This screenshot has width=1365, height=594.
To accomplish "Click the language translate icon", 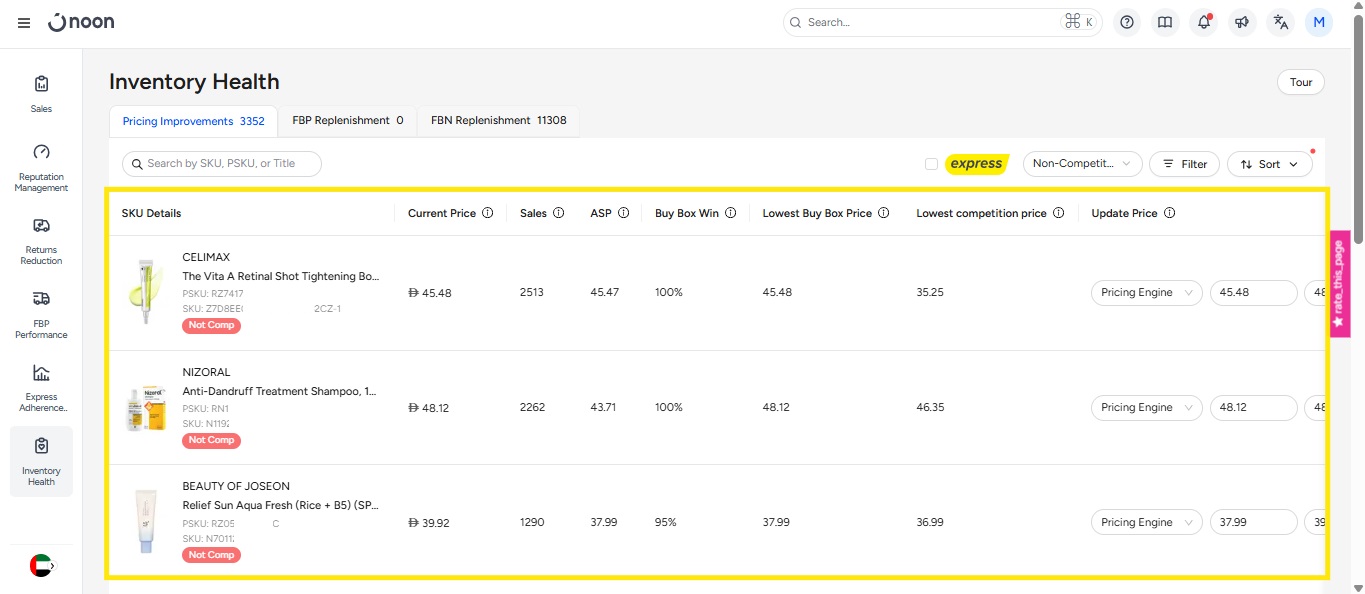I will pos(1280,22).
